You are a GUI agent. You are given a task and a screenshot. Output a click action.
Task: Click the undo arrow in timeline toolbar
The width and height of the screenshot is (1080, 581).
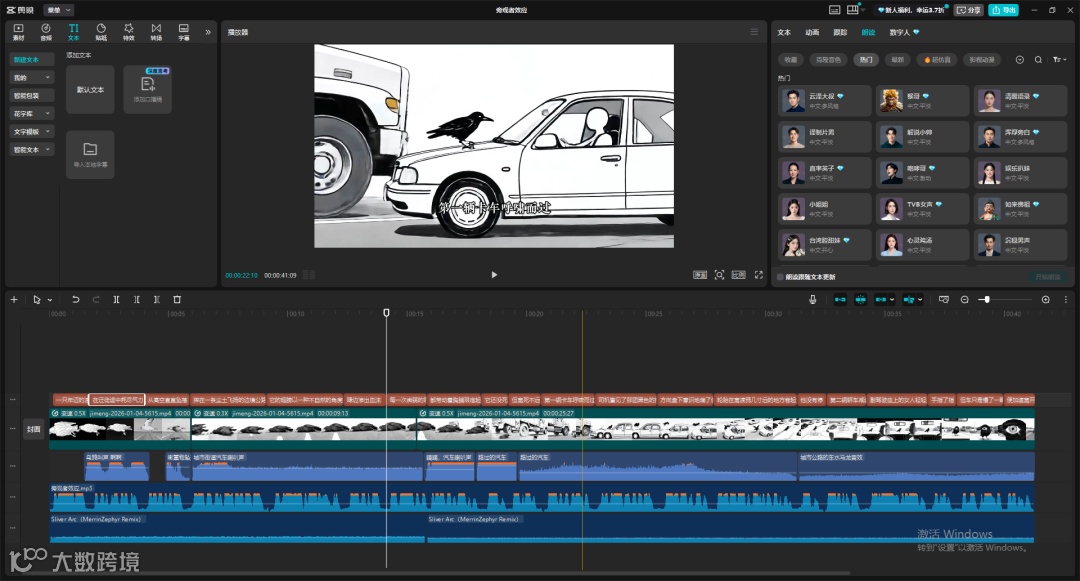point(75,299)
